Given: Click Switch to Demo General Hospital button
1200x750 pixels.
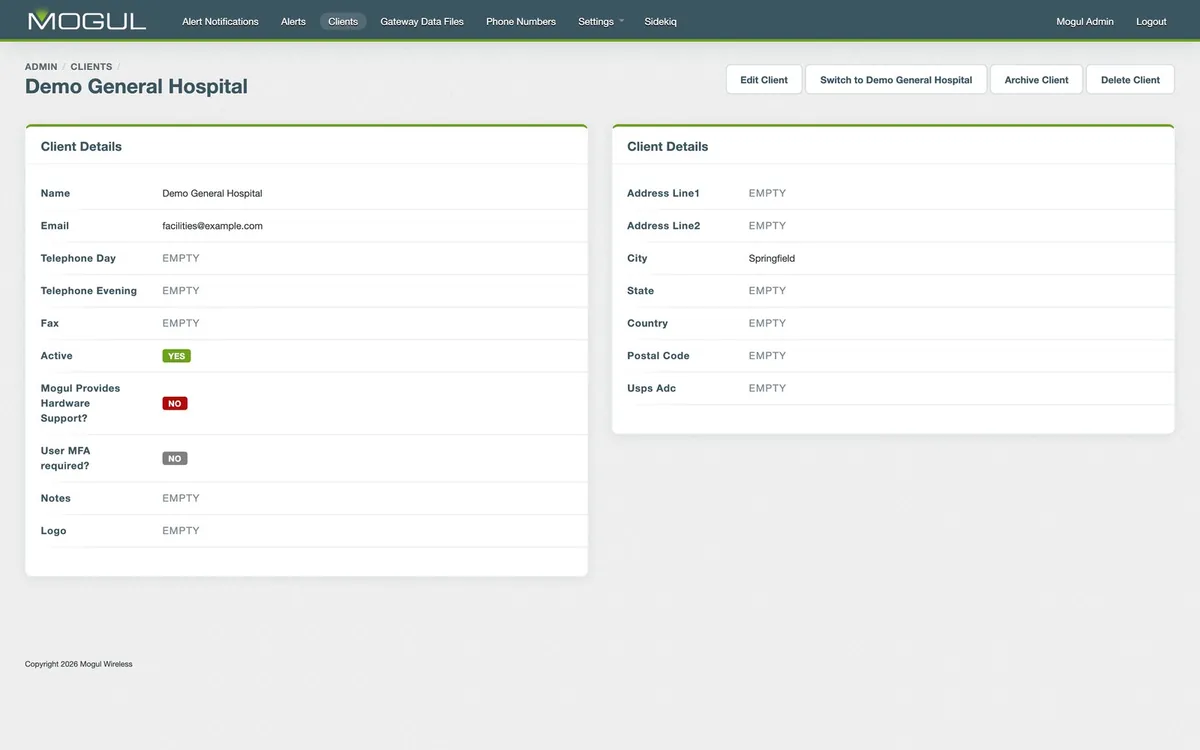Looking at the screenshot, I should click(896, 80).
